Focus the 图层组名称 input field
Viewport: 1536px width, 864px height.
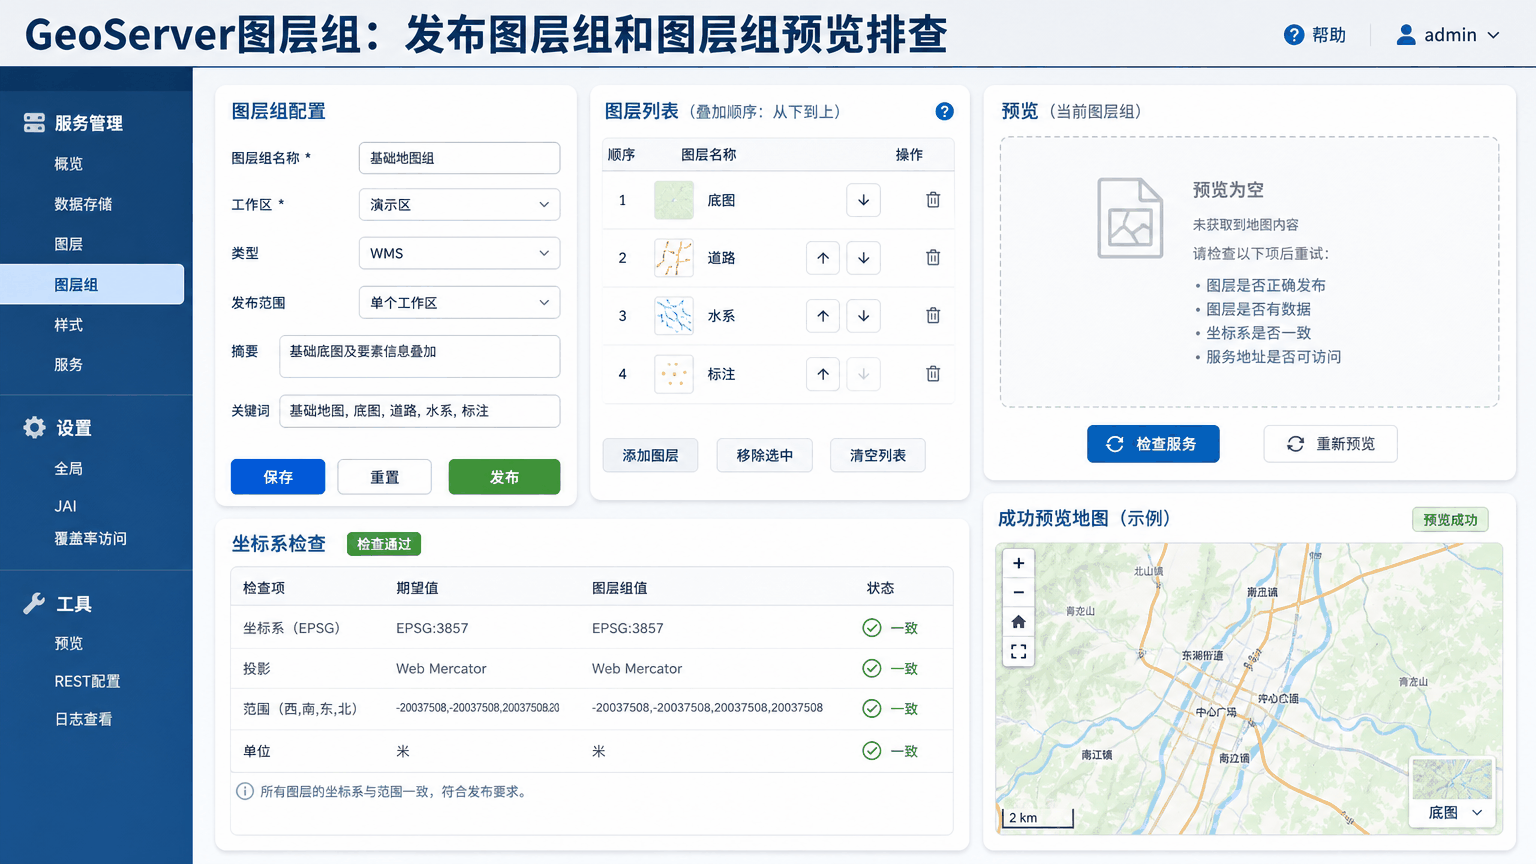point(459,158)
